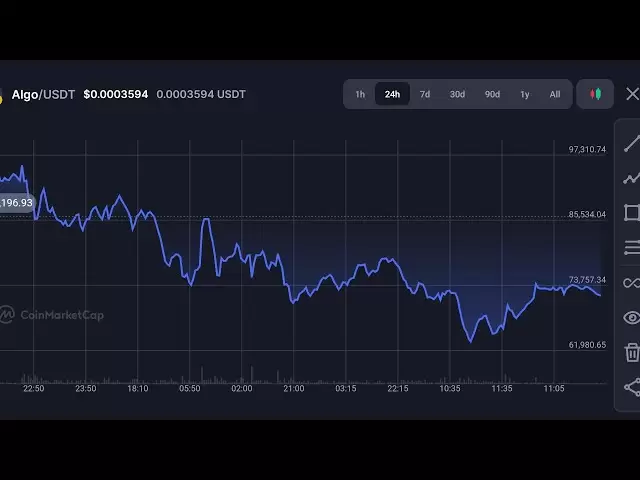Select the rectangle shape tool
Image resolution: width=640 pixels, height=480 pixels.
click(x=631, y=213)
